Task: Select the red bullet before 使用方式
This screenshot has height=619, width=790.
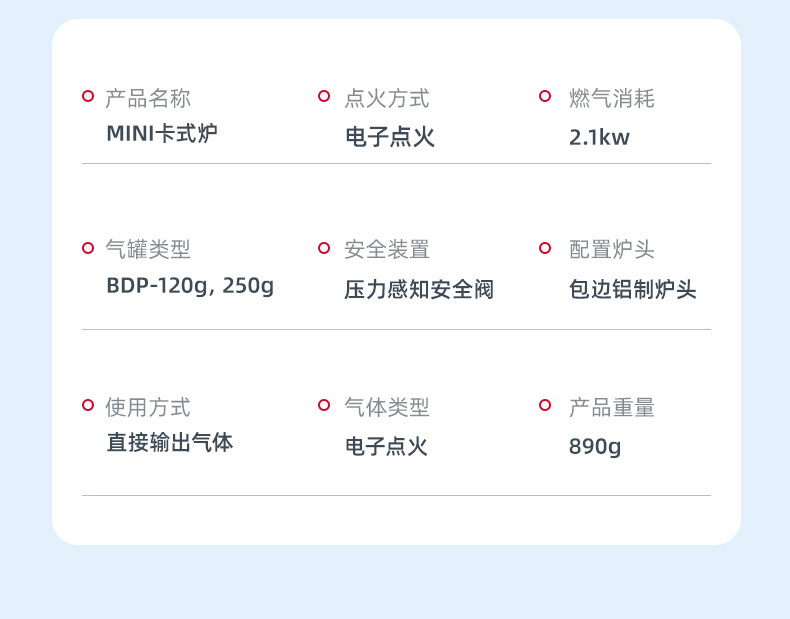Action: (88, 406)
